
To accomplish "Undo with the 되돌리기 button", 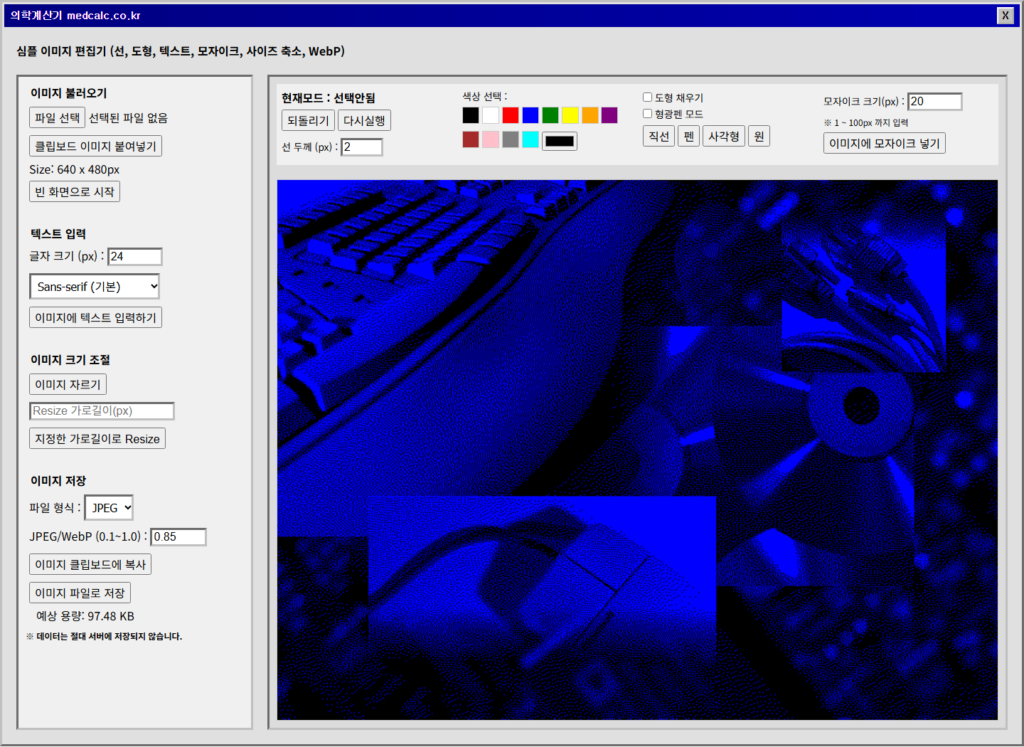I will point(308,120).
